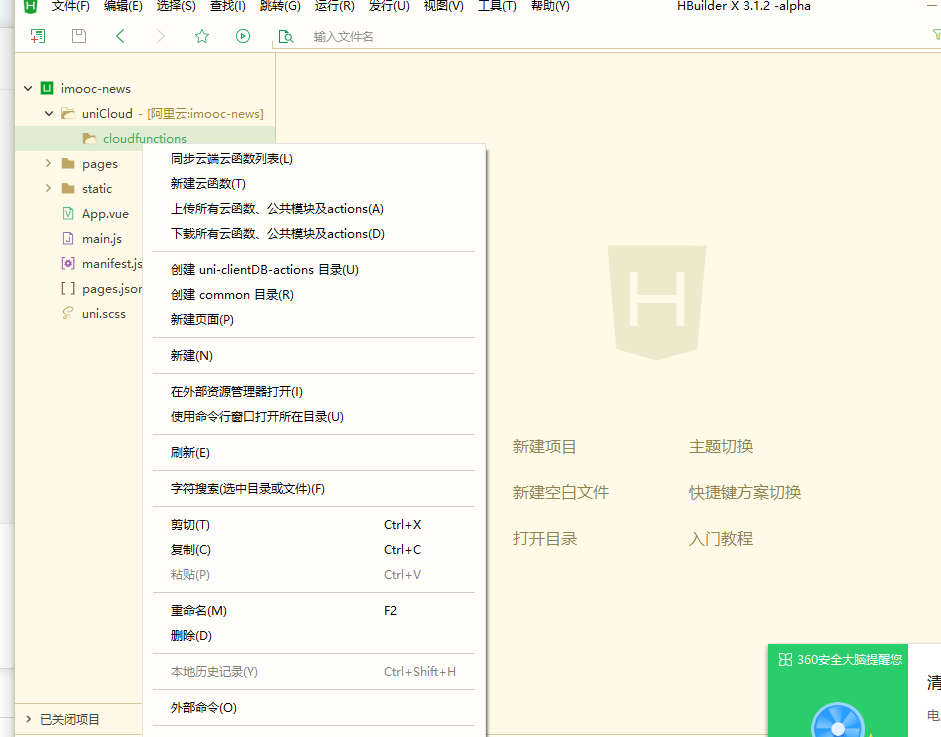Click the filter icon at toolbar right edge
941x737 pixels.
tap(935, 35)
